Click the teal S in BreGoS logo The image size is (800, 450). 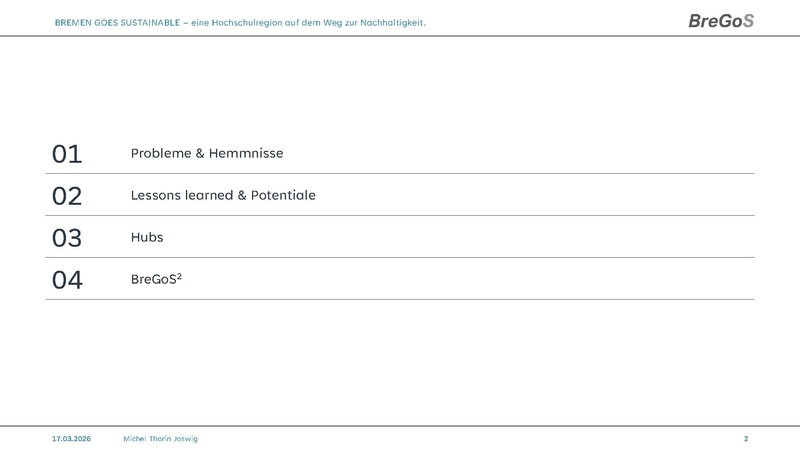click(x=747, y=21)
